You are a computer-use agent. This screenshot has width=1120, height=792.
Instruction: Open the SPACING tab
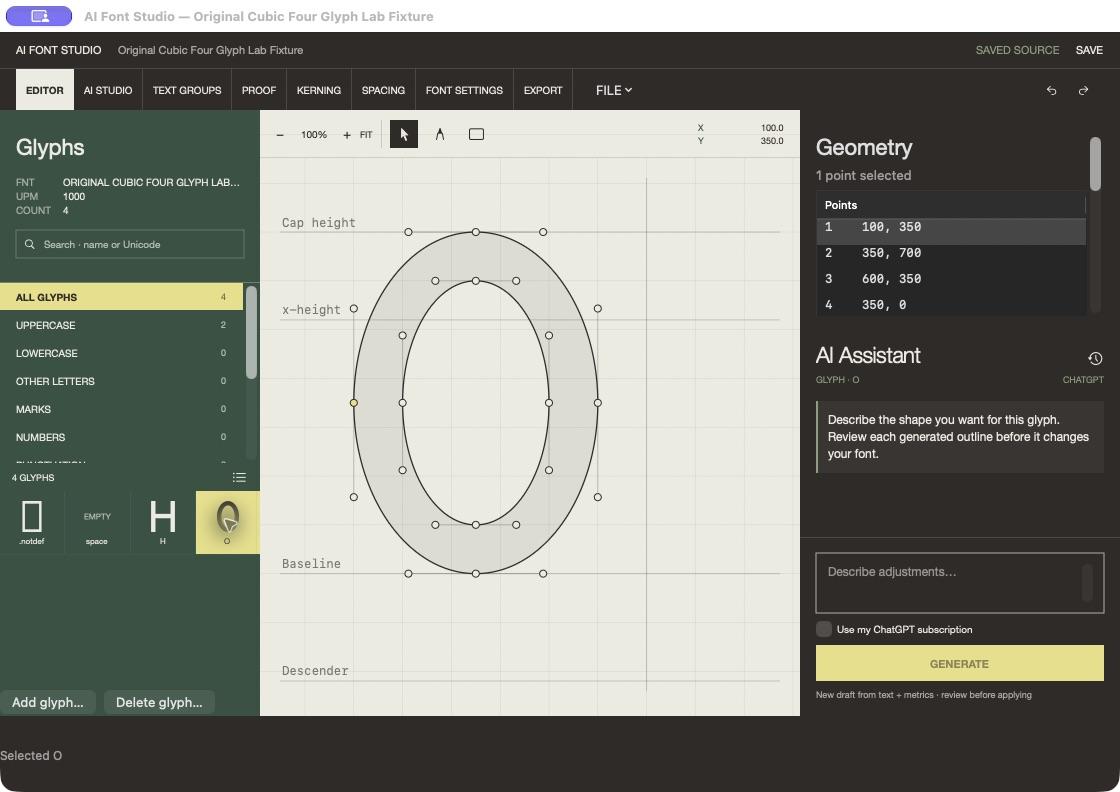tap(383, 91)
